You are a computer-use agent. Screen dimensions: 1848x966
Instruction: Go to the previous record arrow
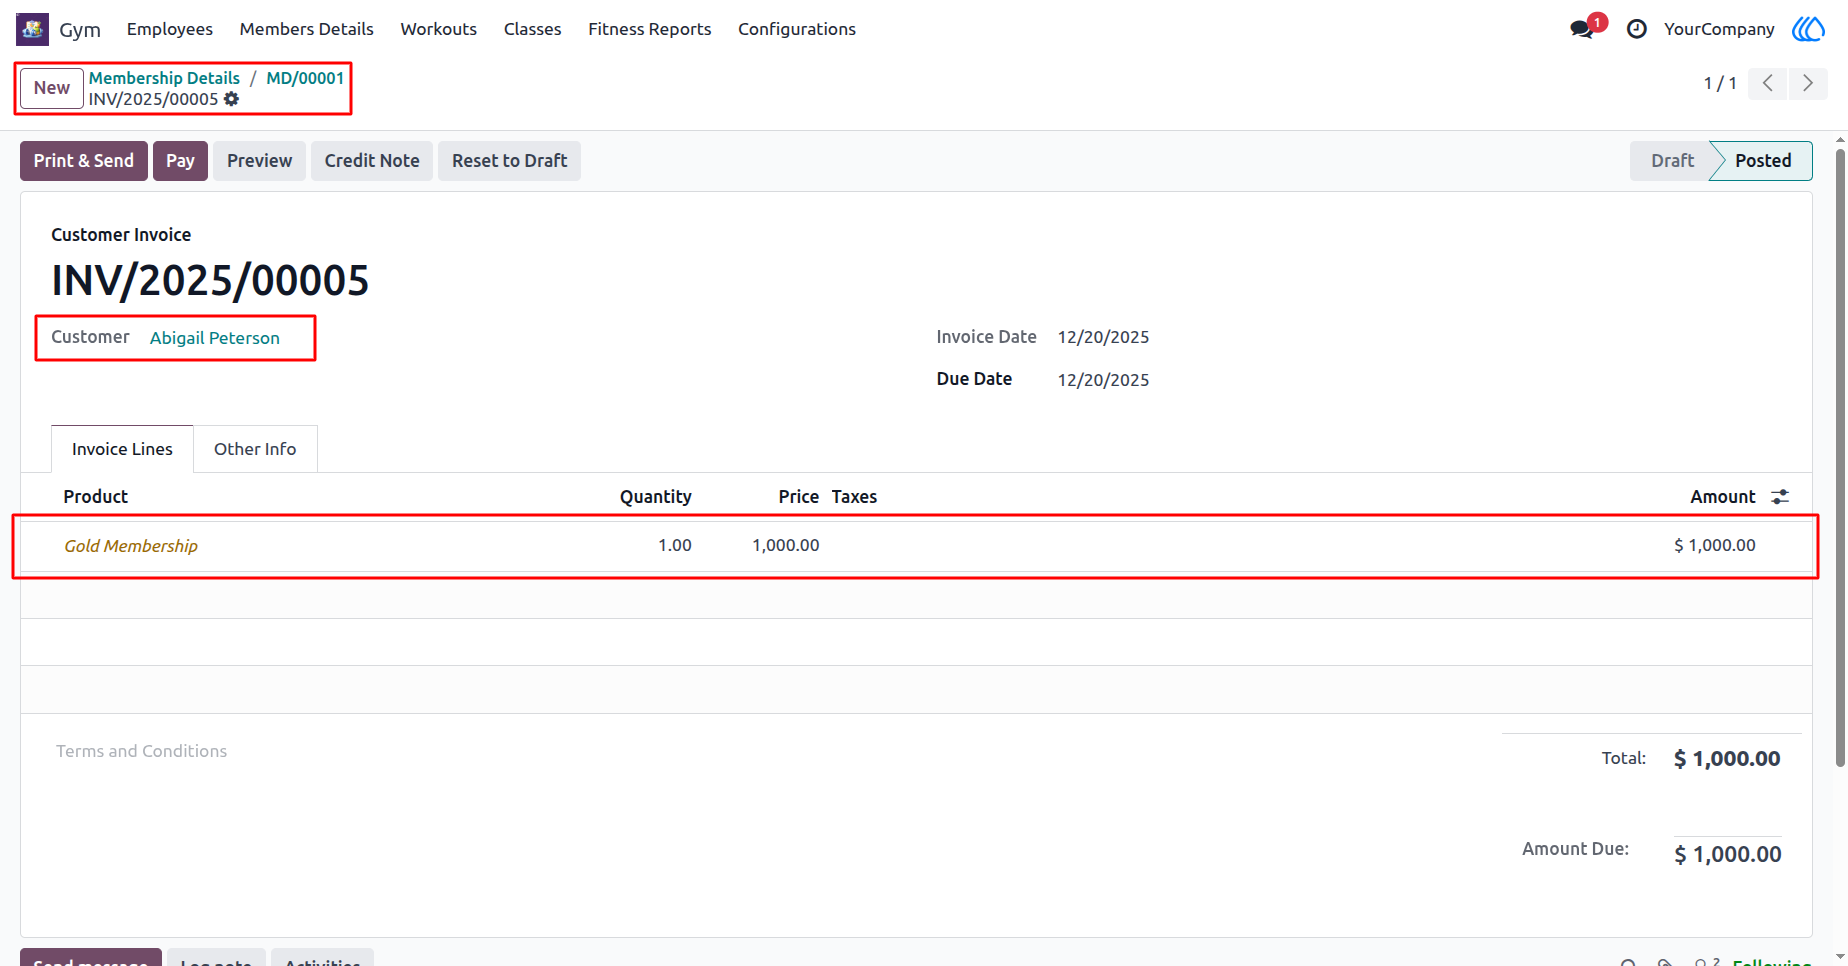click(x=1768, y=83)
